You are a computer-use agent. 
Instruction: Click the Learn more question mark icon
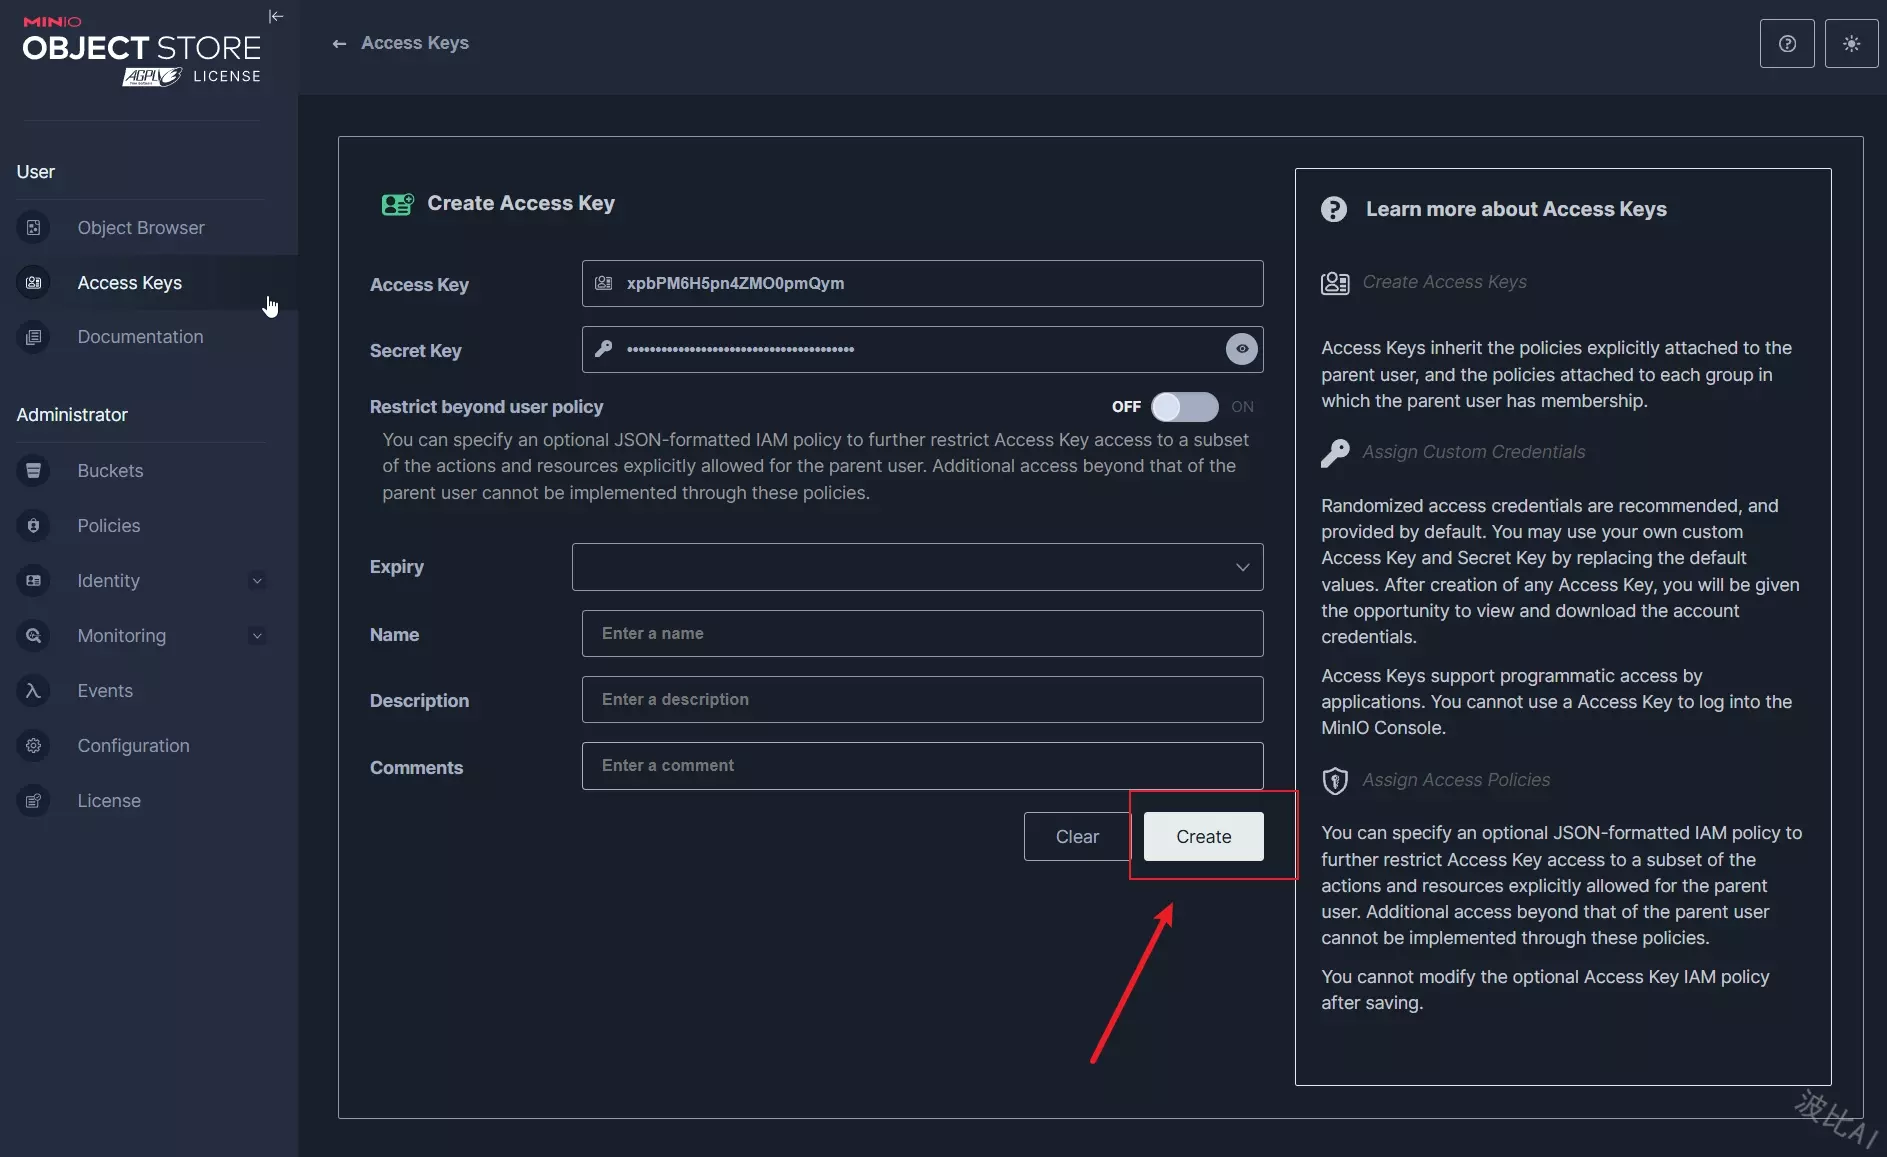click(1334, 209)
